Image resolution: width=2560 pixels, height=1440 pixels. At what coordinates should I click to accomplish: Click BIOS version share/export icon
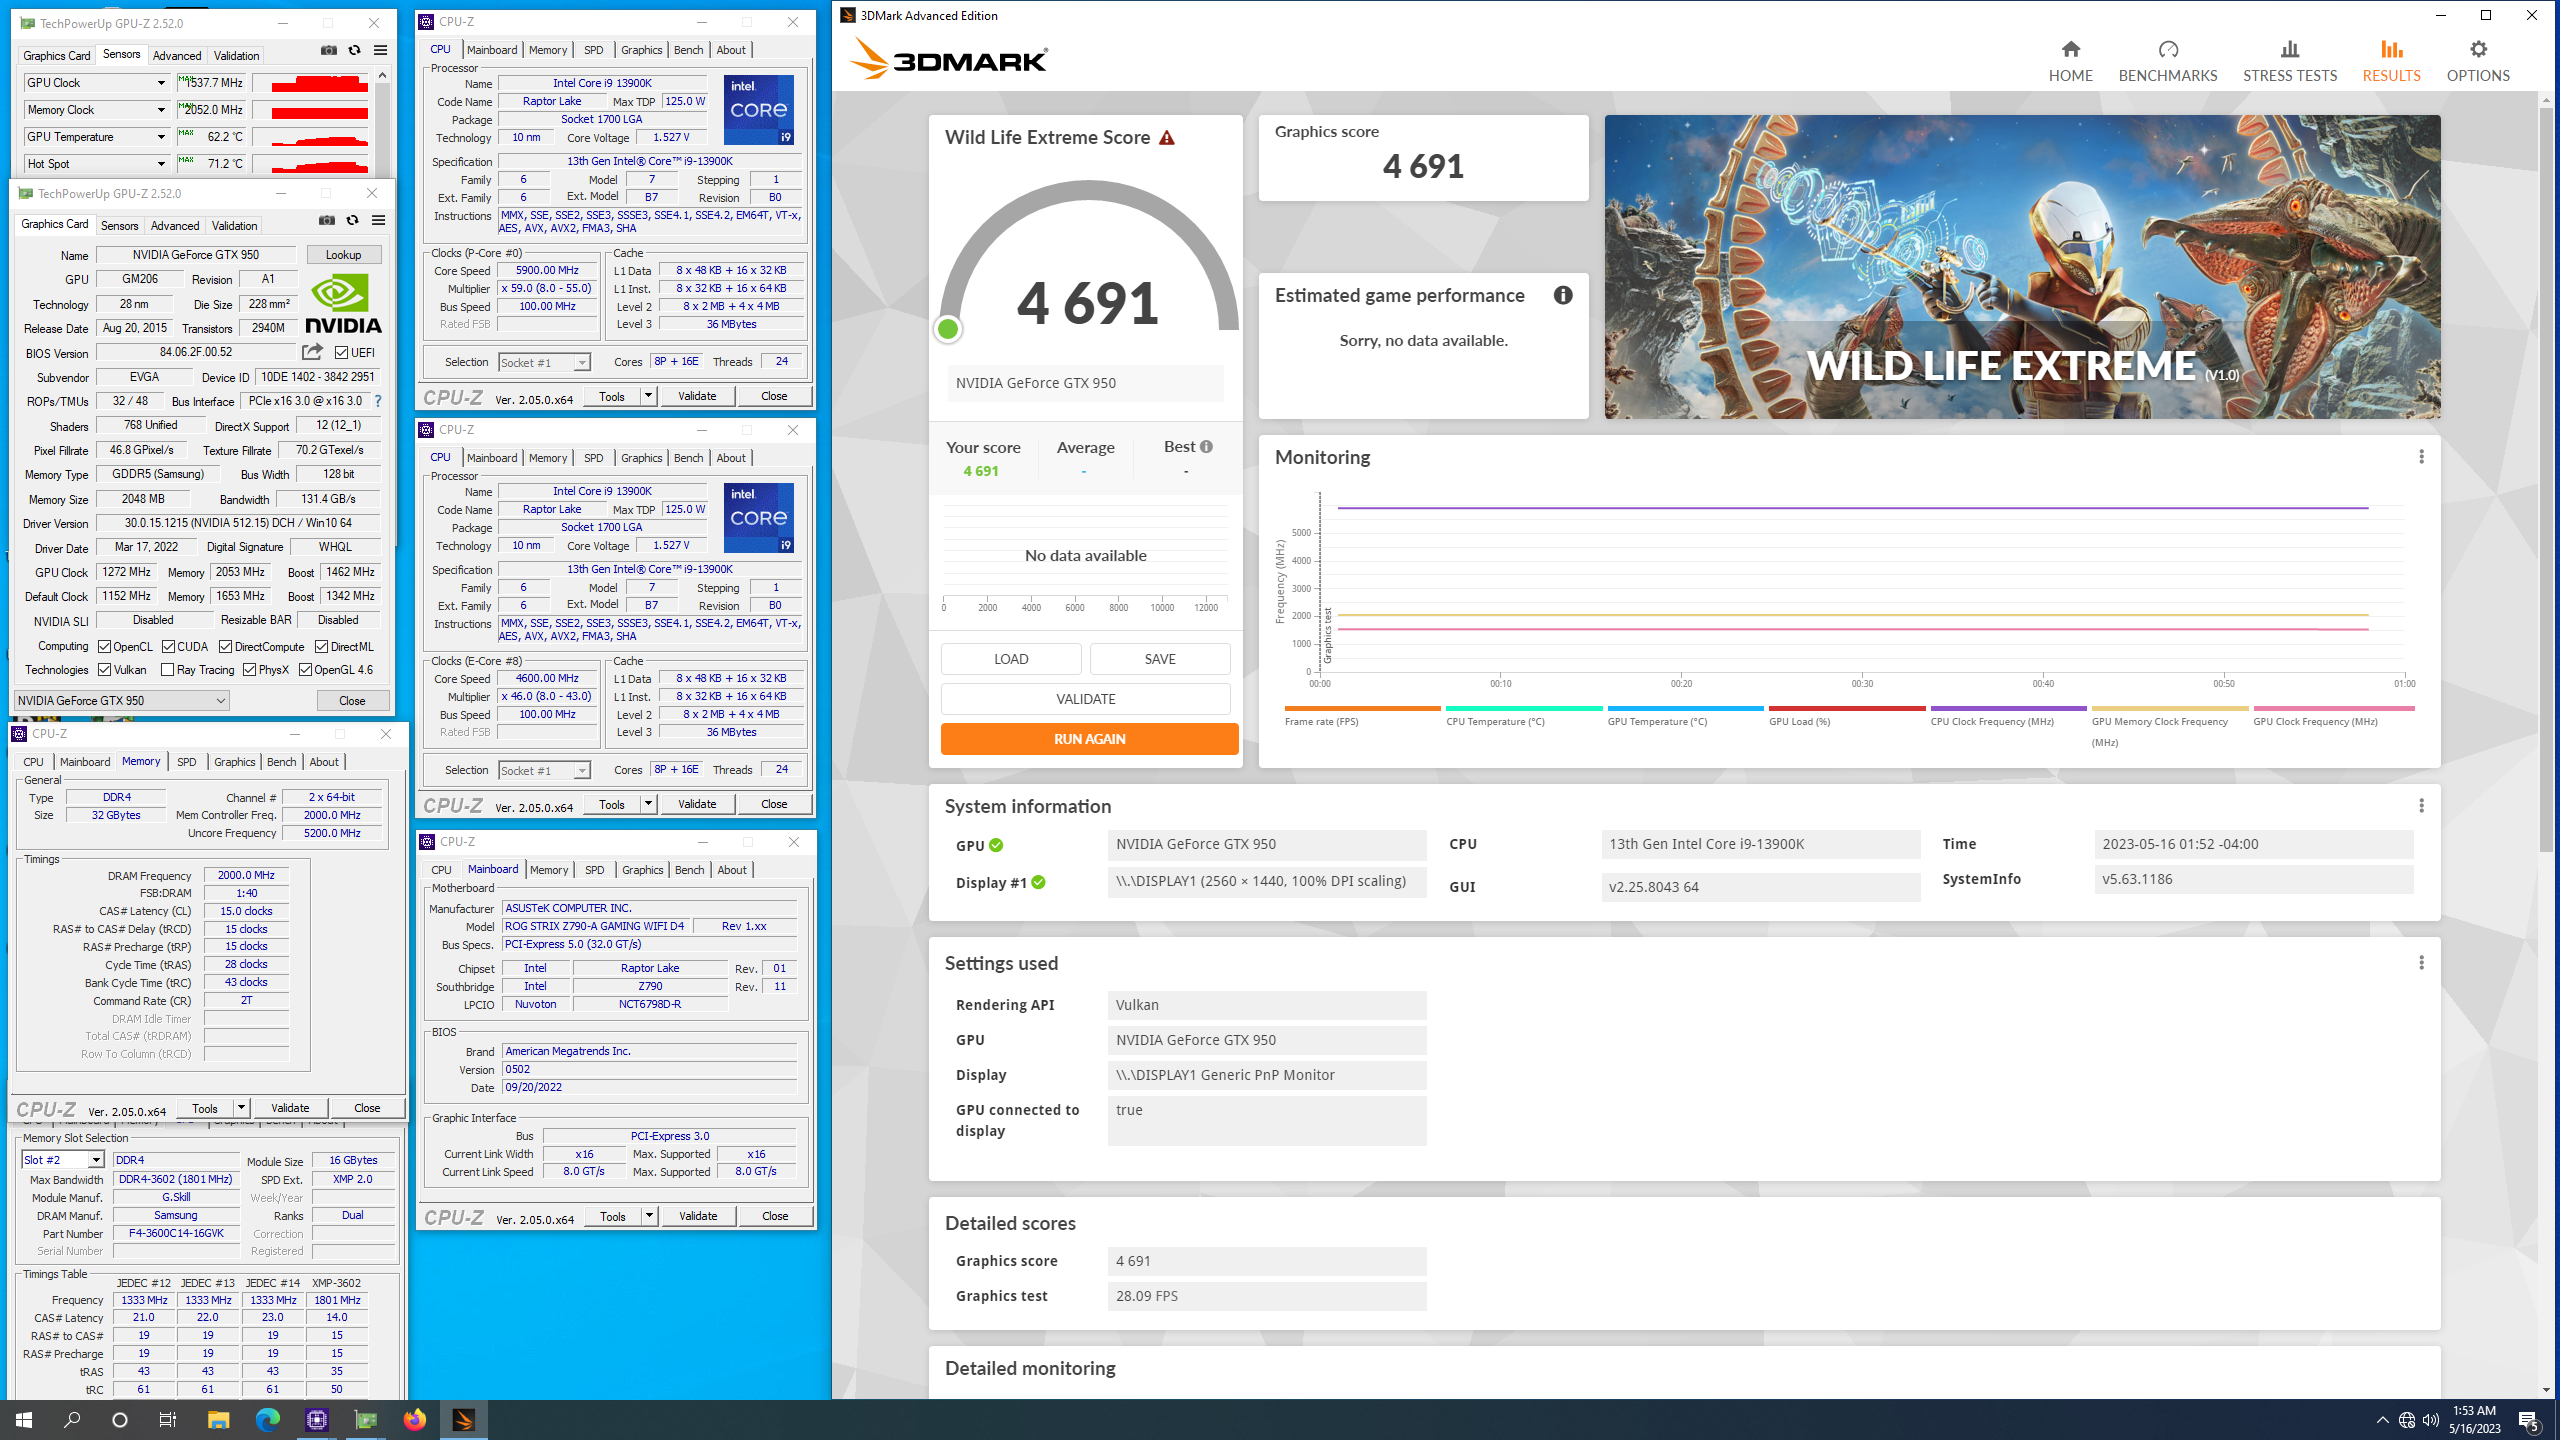click(312, 352)
